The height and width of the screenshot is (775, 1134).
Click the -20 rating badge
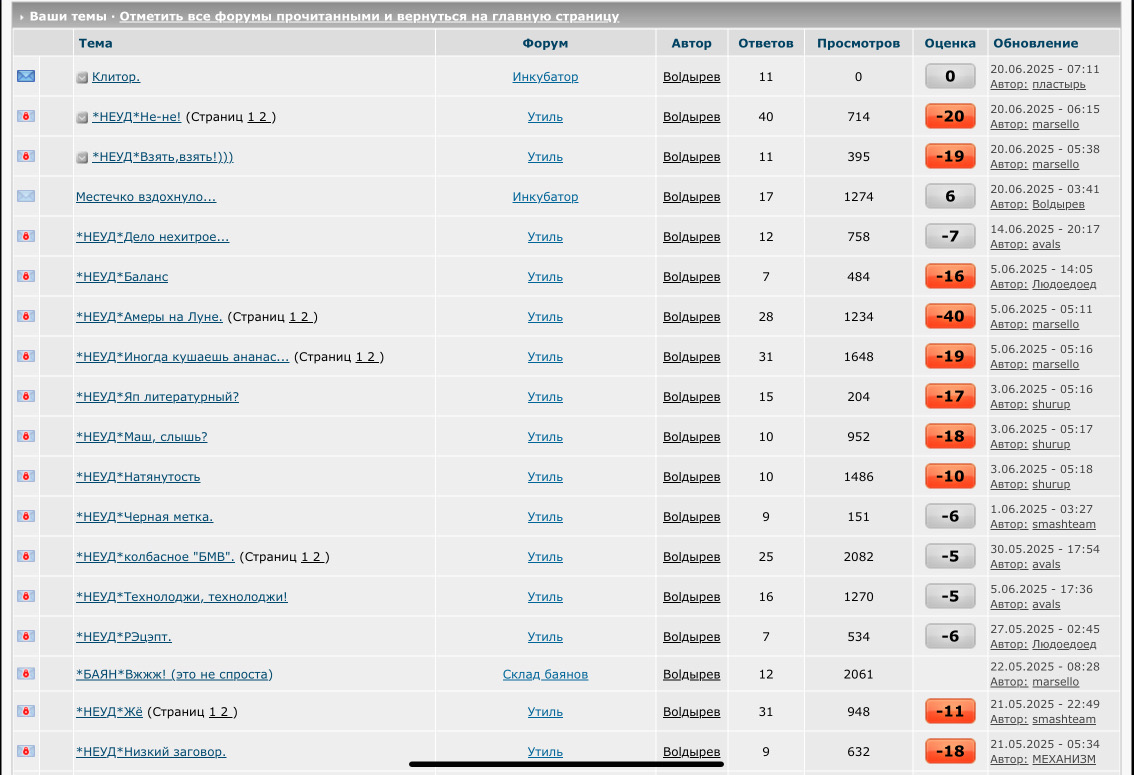pyautogui.click(x=950, y=116)
